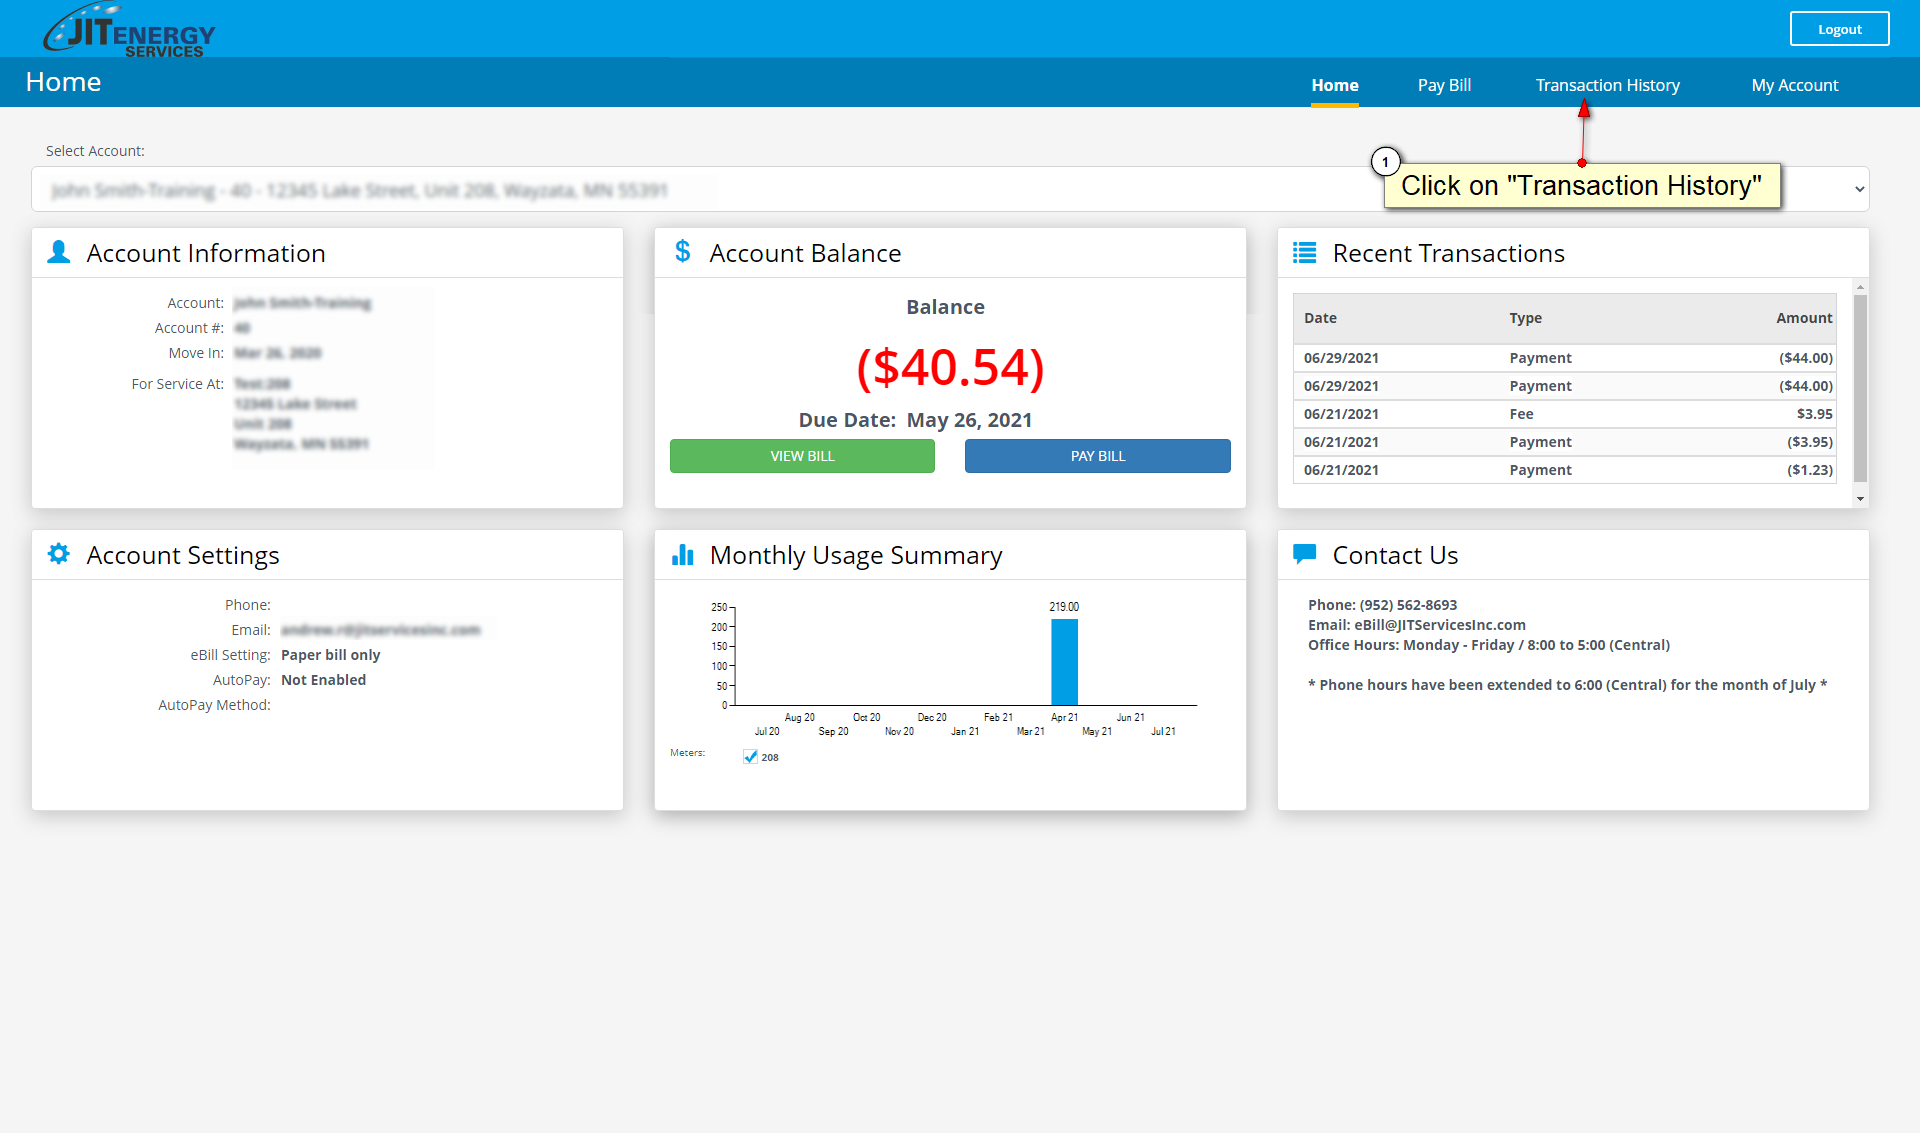Click the JIT Energy Services logo

pos(128,30)
